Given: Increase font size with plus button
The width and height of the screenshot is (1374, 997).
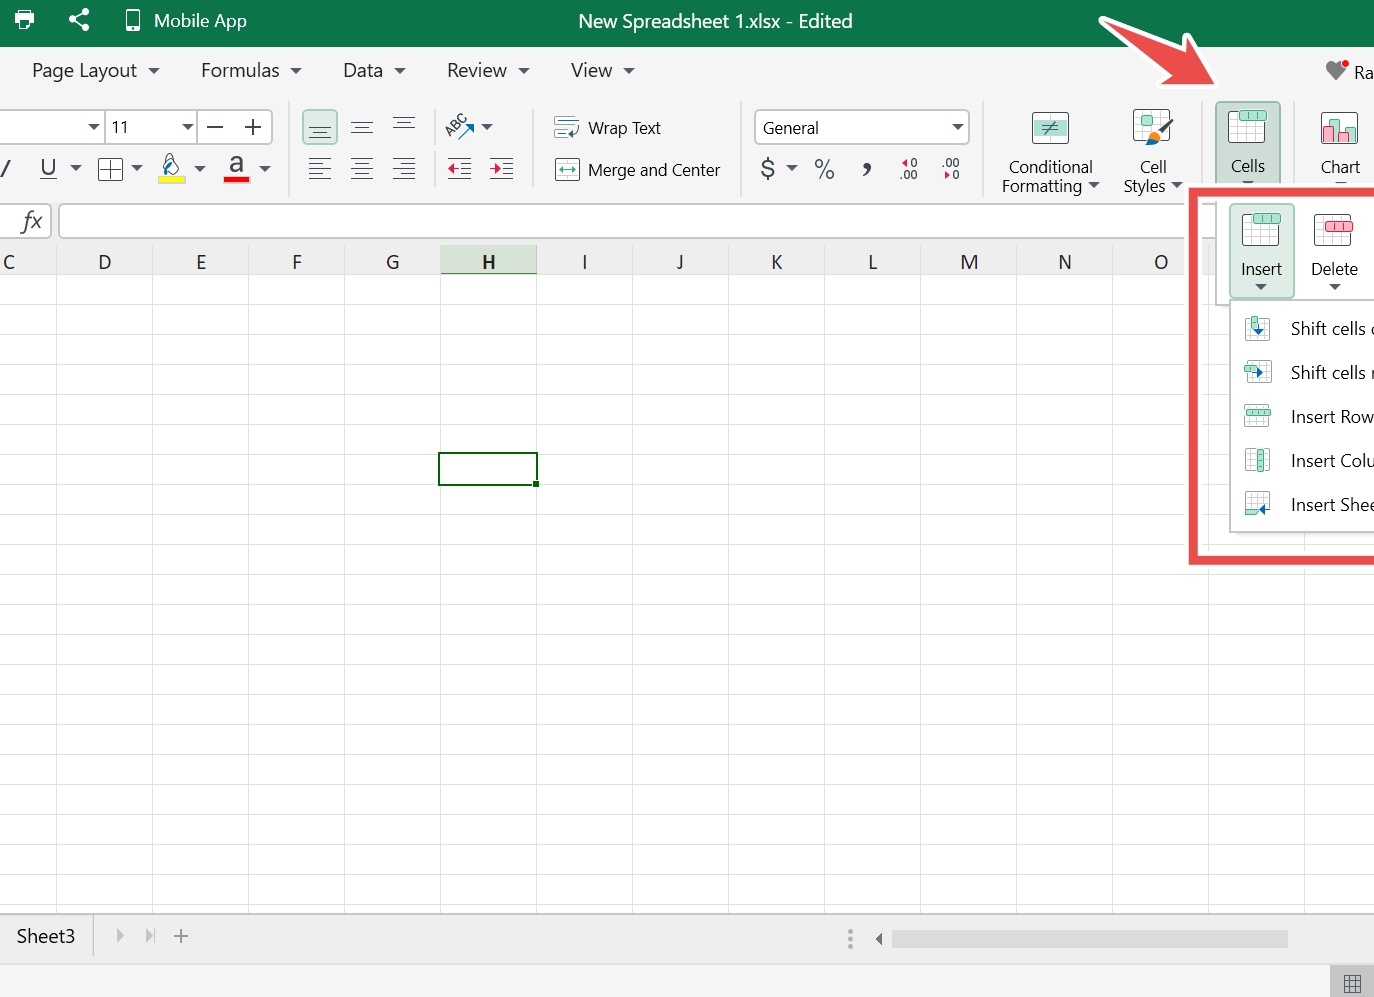Looking at the screenshot, I should [253, 127].
